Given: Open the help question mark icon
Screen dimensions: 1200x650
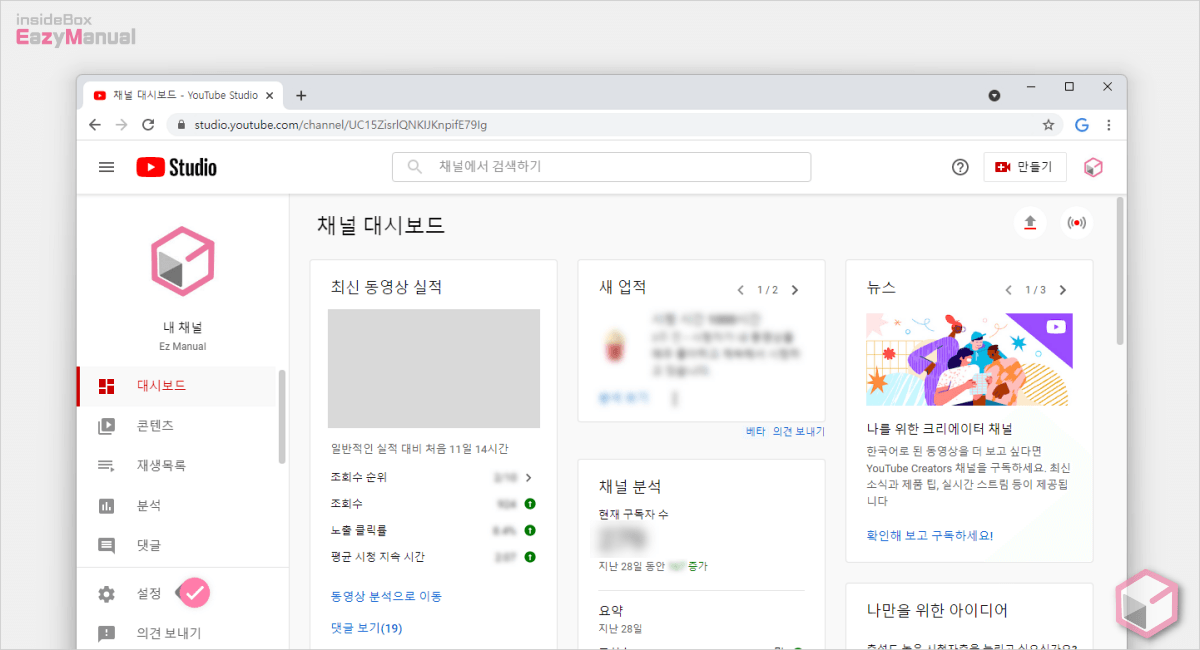Looking at the screenshot, I should tap(960, 167).
